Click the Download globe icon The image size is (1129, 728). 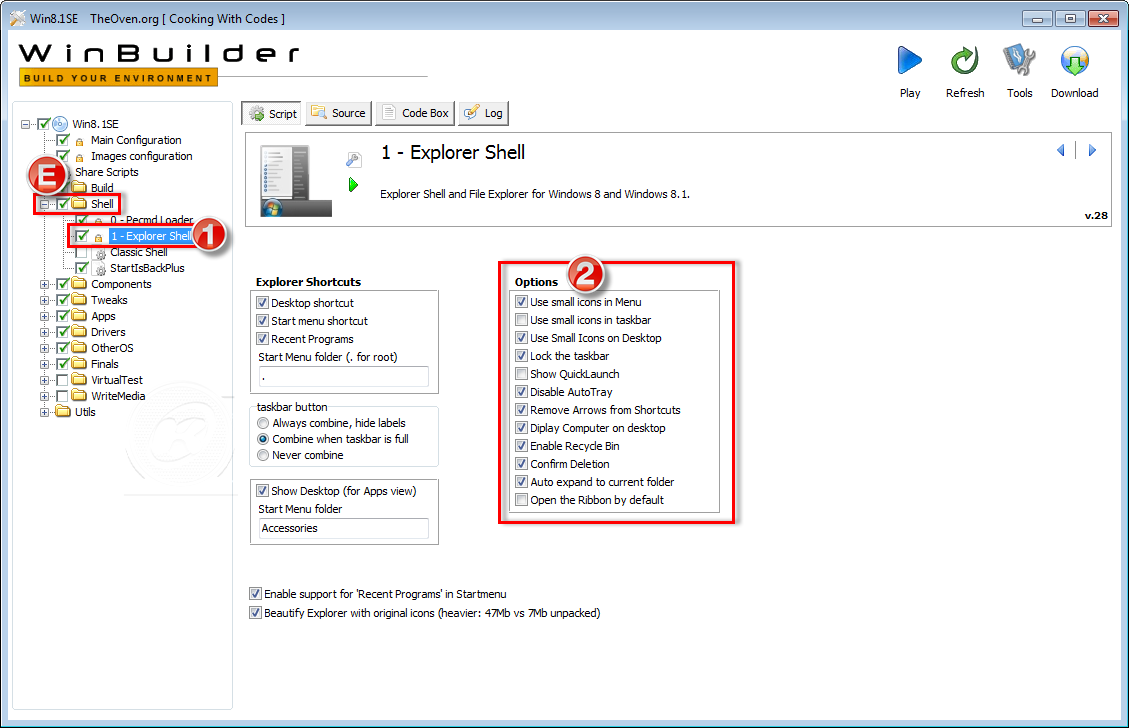[x=1074, y=61]
